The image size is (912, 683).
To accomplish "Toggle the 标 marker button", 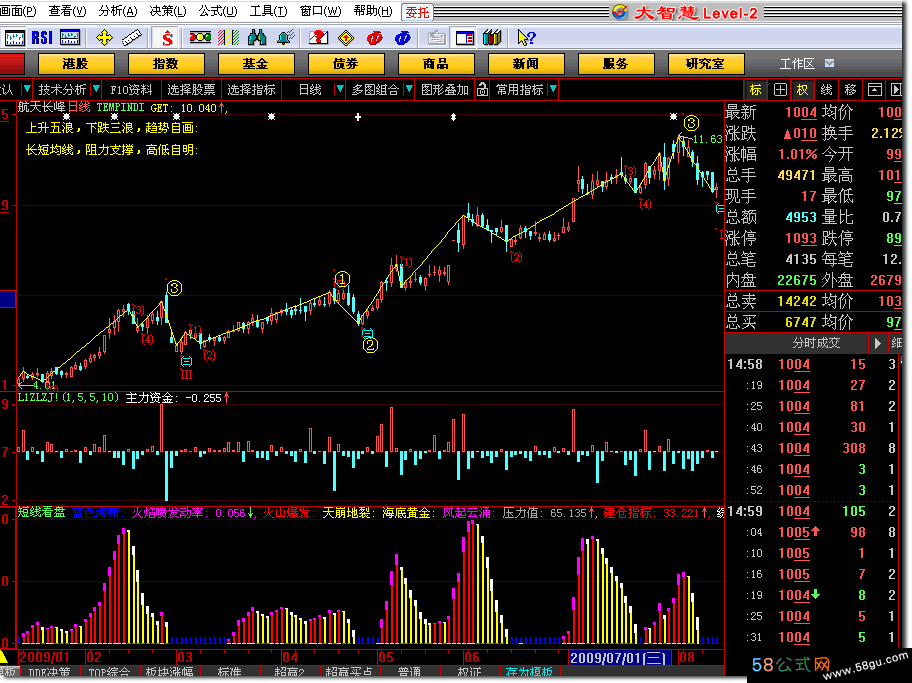I will (755, 89).
